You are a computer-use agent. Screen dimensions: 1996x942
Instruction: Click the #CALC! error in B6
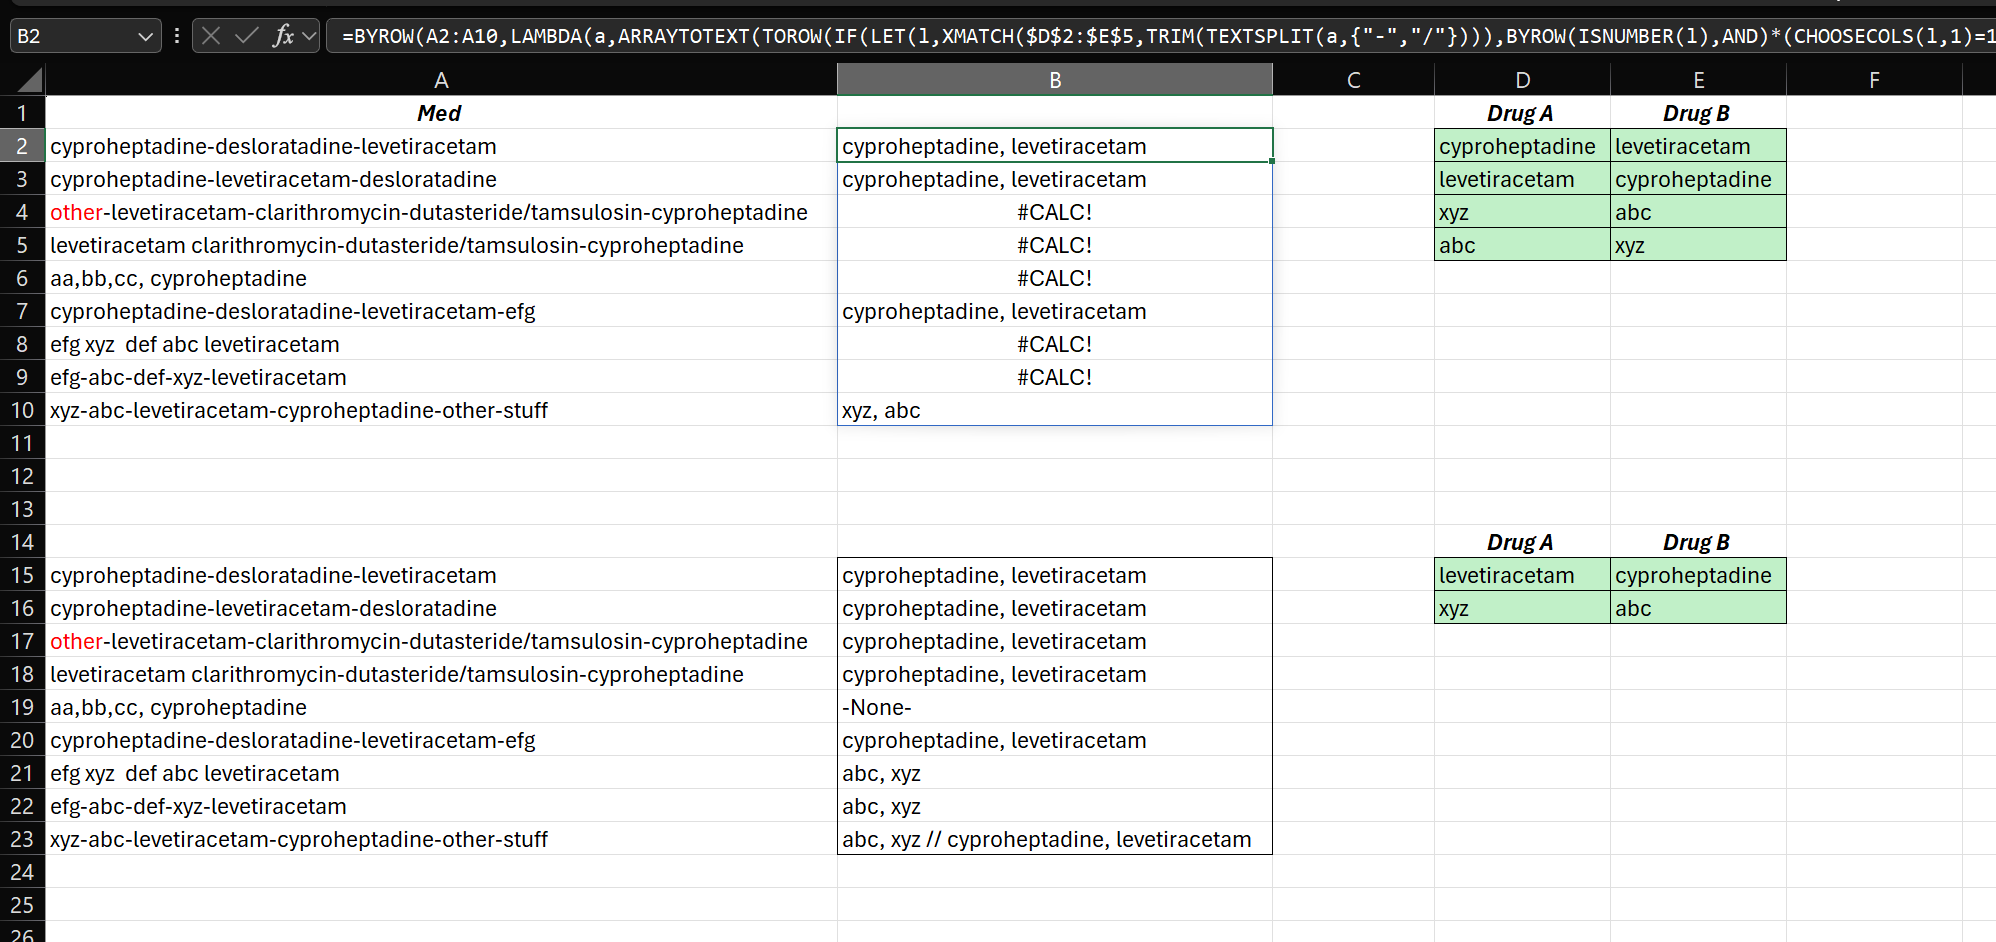tap(1055, 278)
